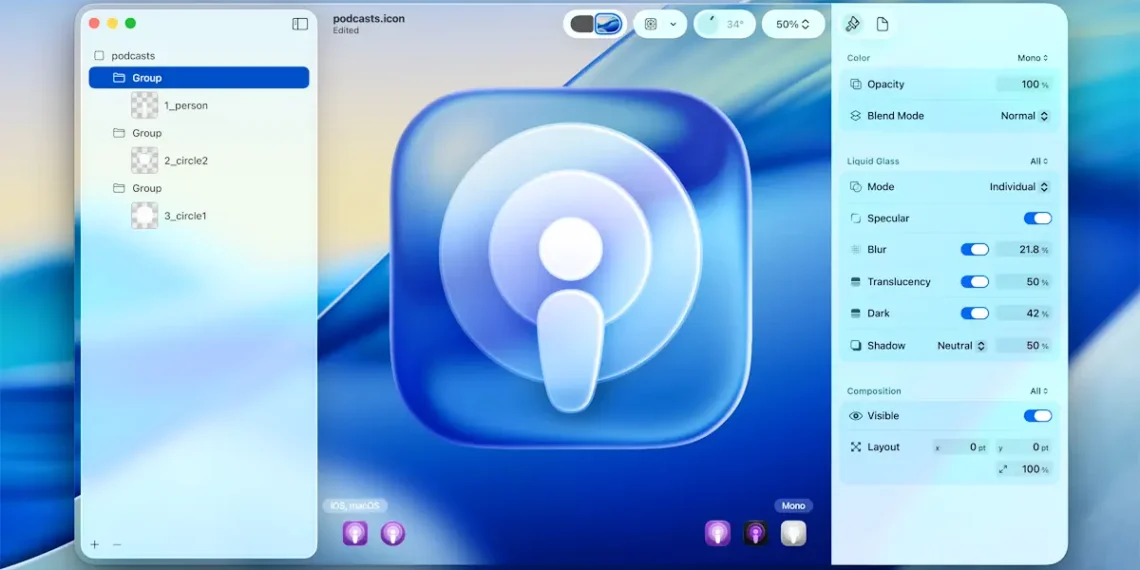Select the square iOS icon preview
The image size is (1140, 570).
coord(356,534)
